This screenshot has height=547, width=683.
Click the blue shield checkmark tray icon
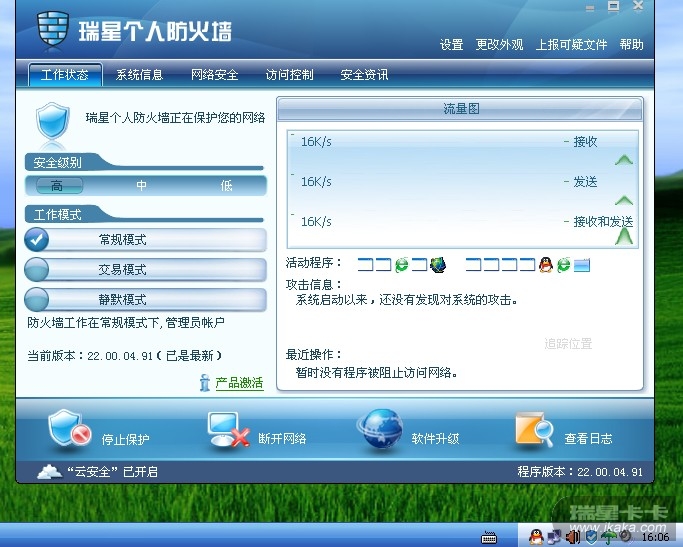click(x=591, y=537)
